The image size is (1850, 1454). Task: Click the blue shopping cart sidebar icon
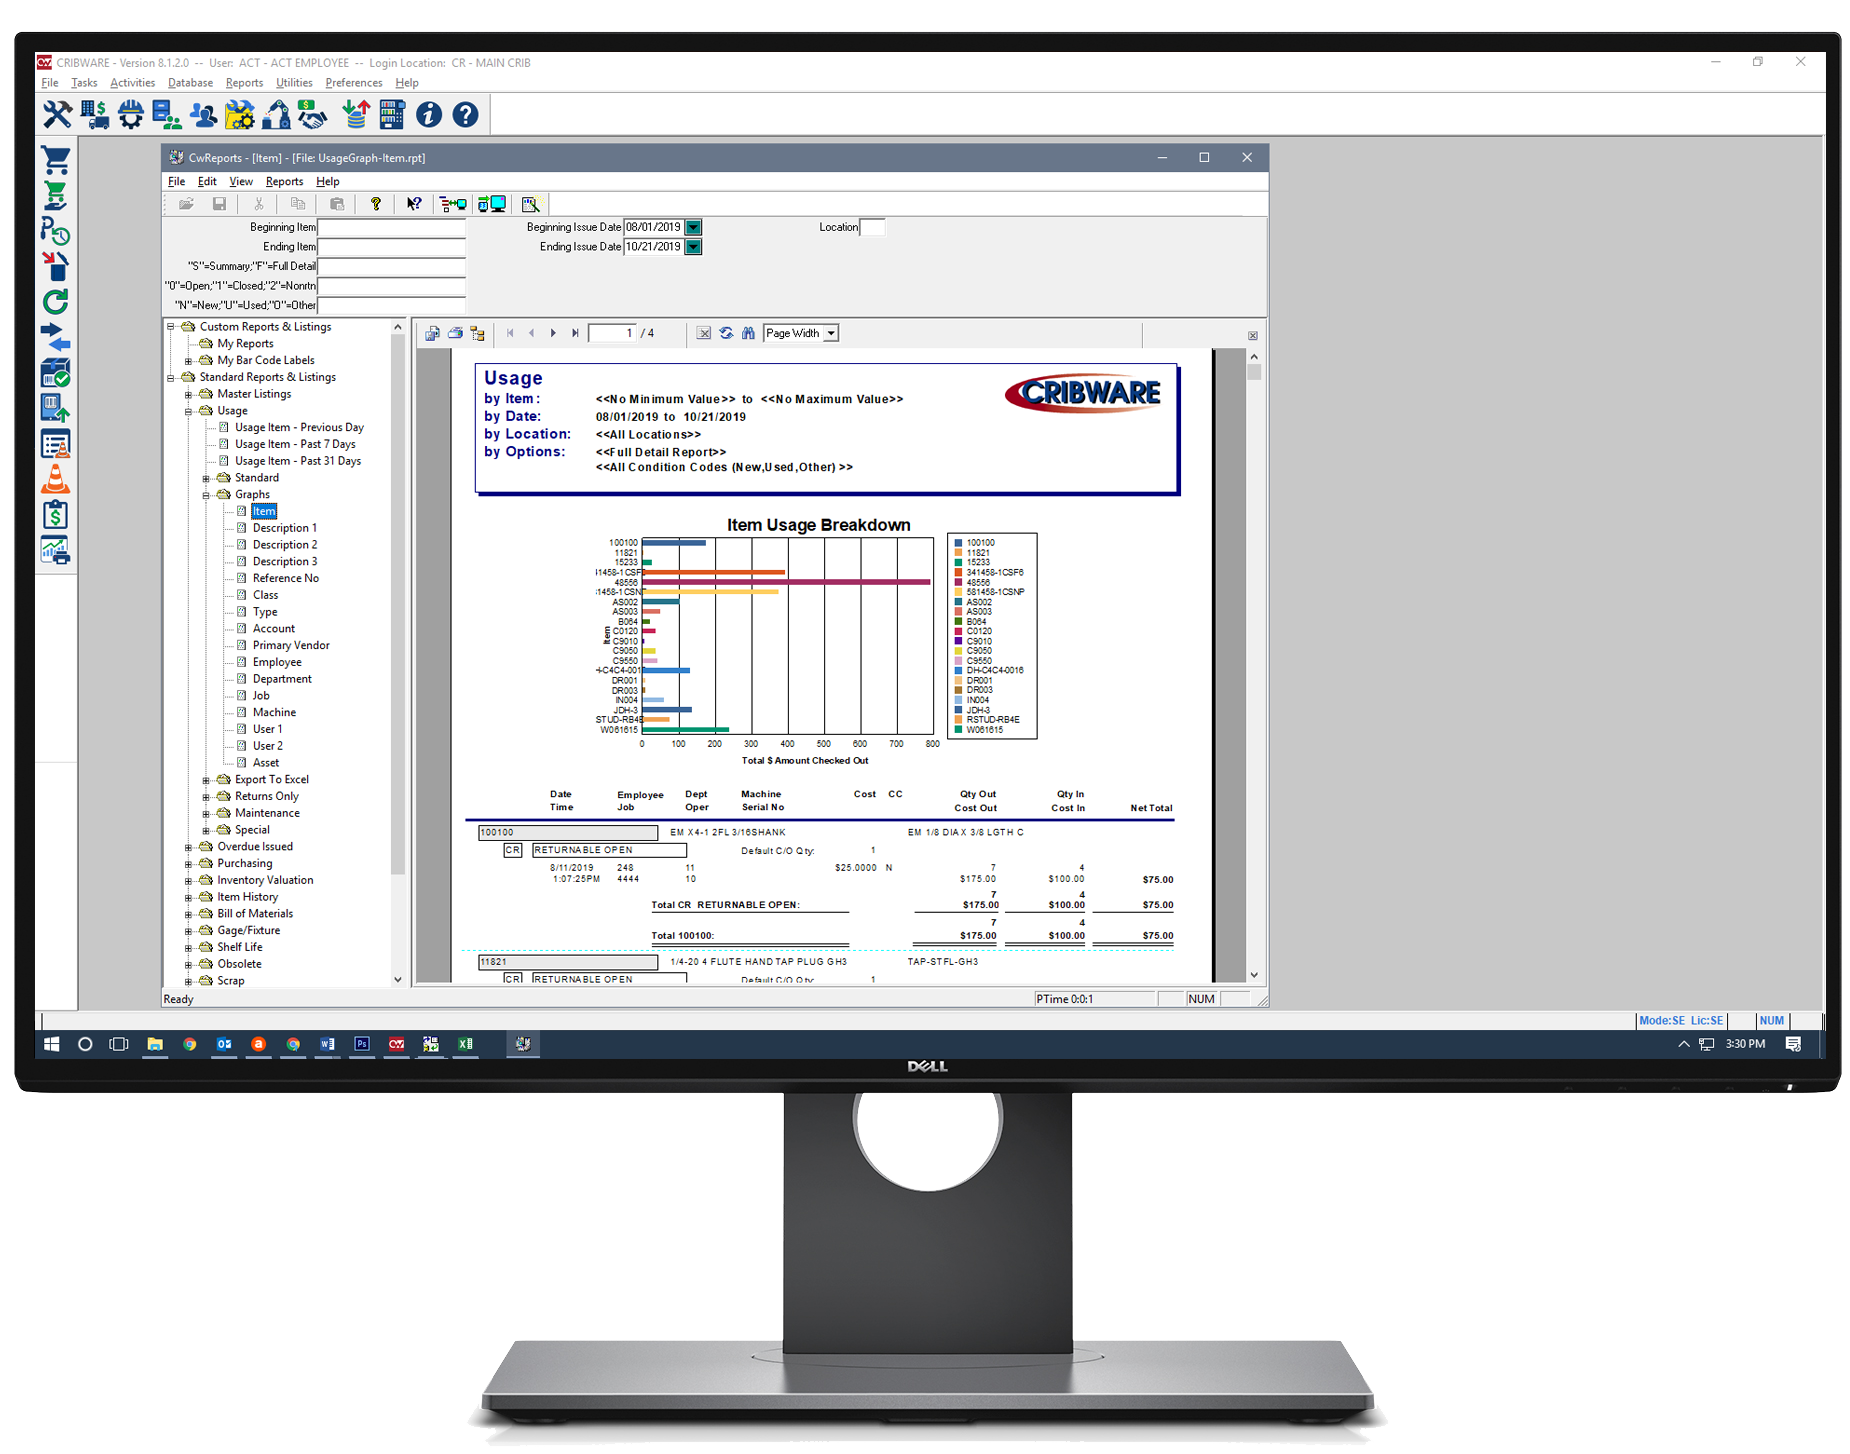coord(56,160)
